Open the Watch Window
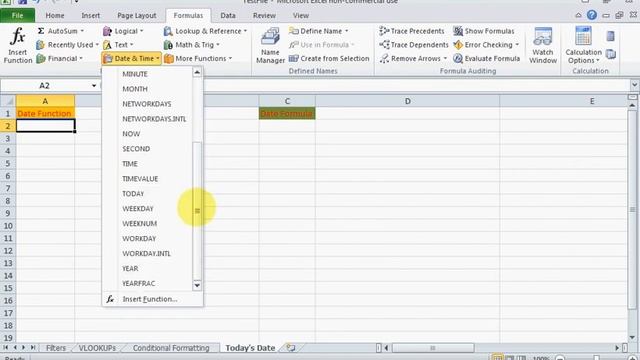This screenshot has width=640, height=360. point(543,45)
